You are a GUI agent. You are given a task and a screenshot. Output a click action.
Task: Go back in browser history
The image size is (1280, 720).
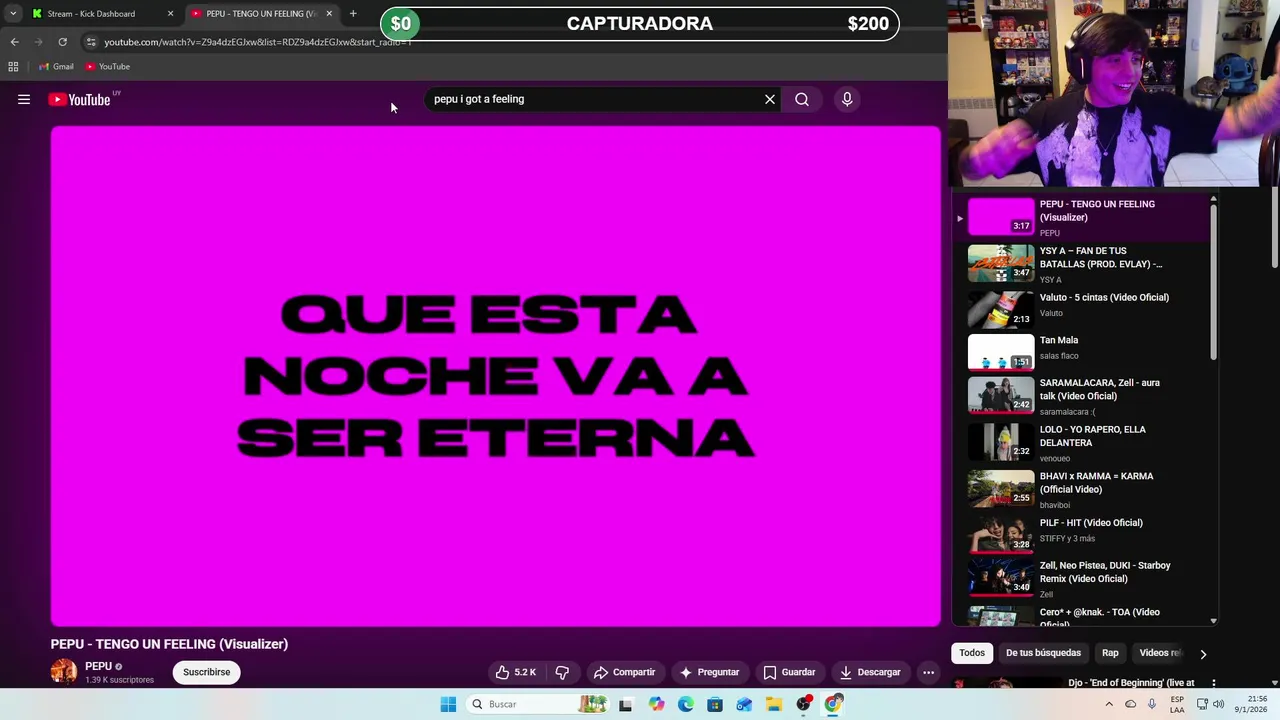(x=14, y=42)
